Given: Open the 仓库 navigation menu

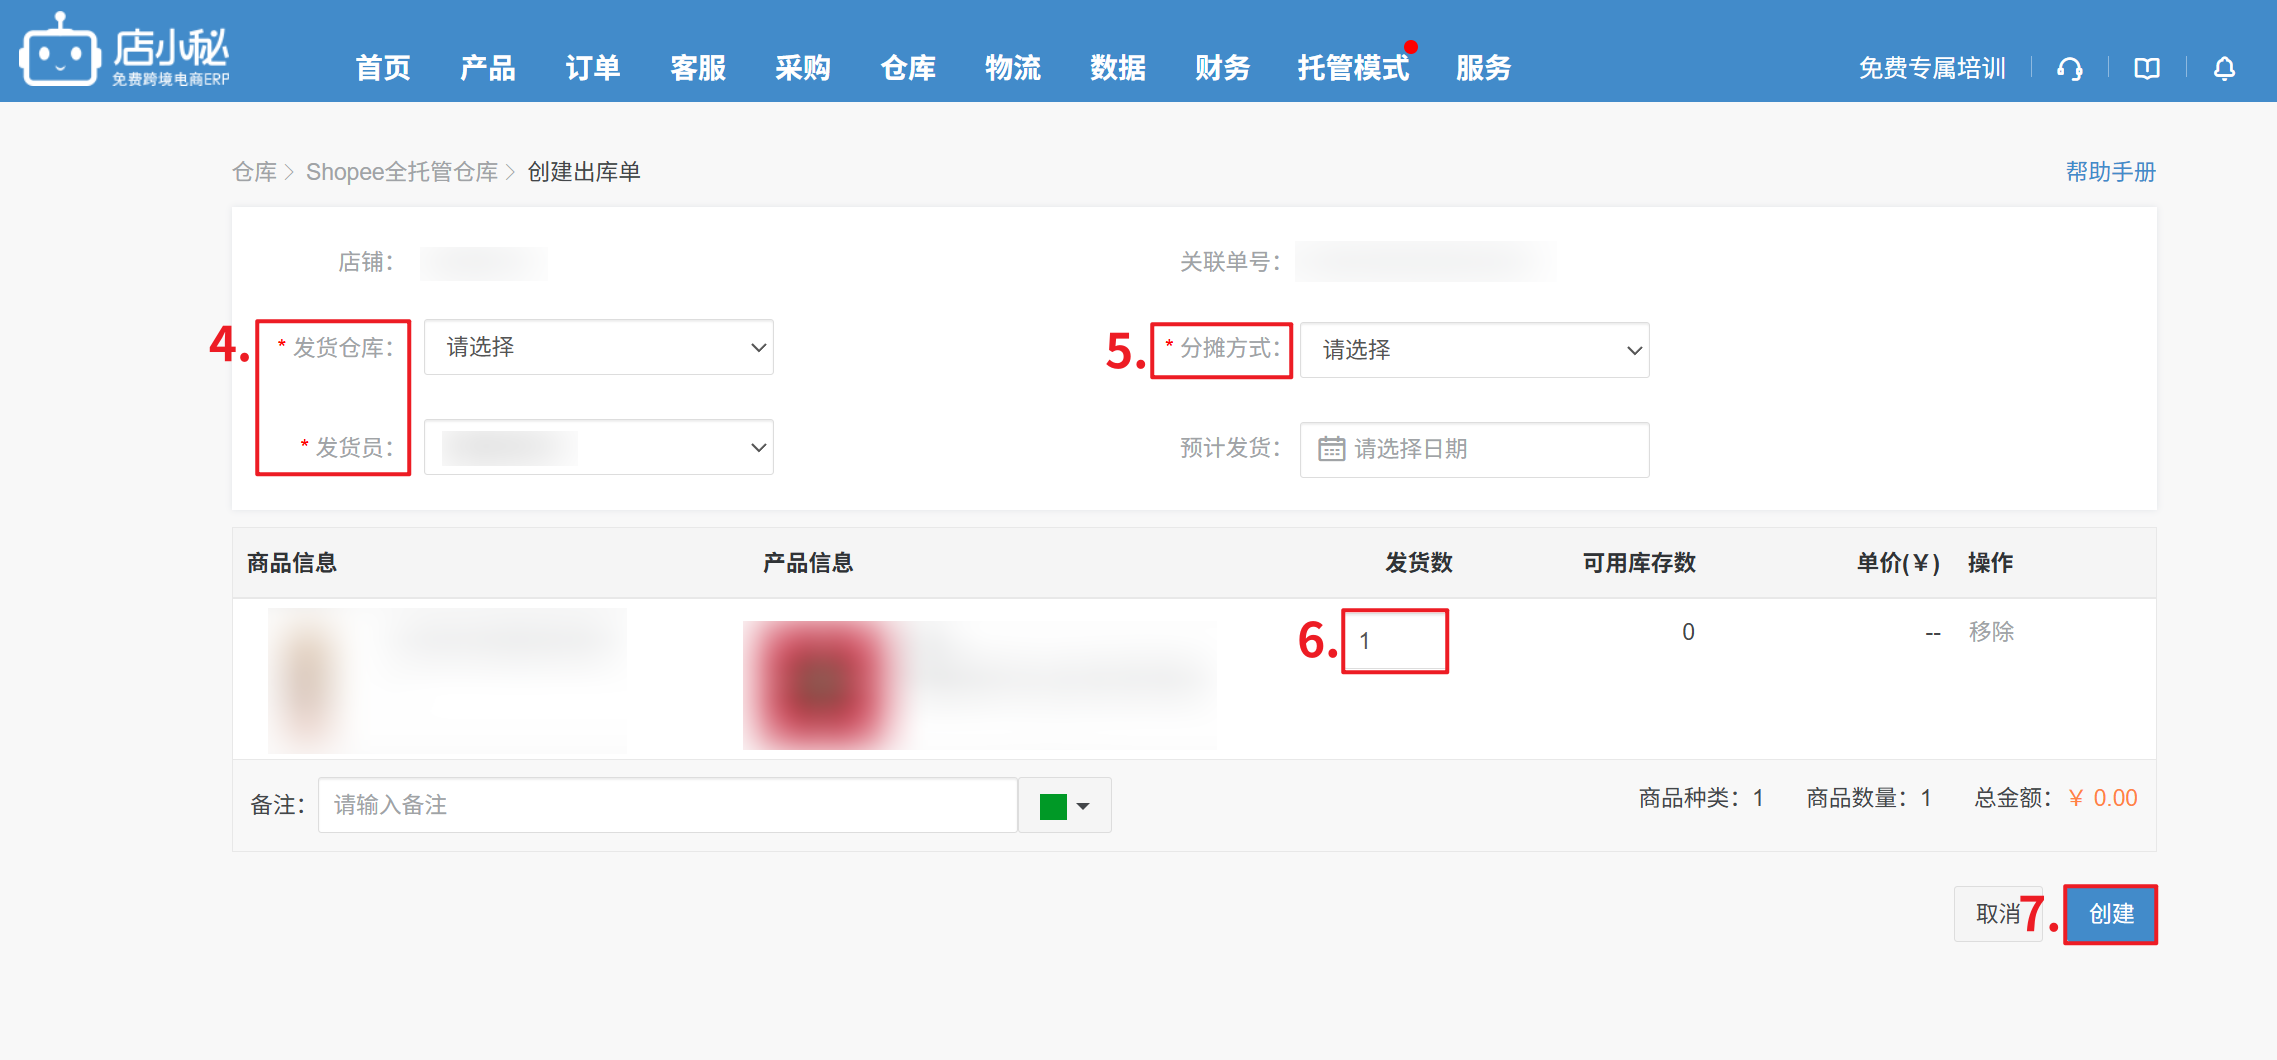Looking at the screenshot, I should tap(907, 68).
